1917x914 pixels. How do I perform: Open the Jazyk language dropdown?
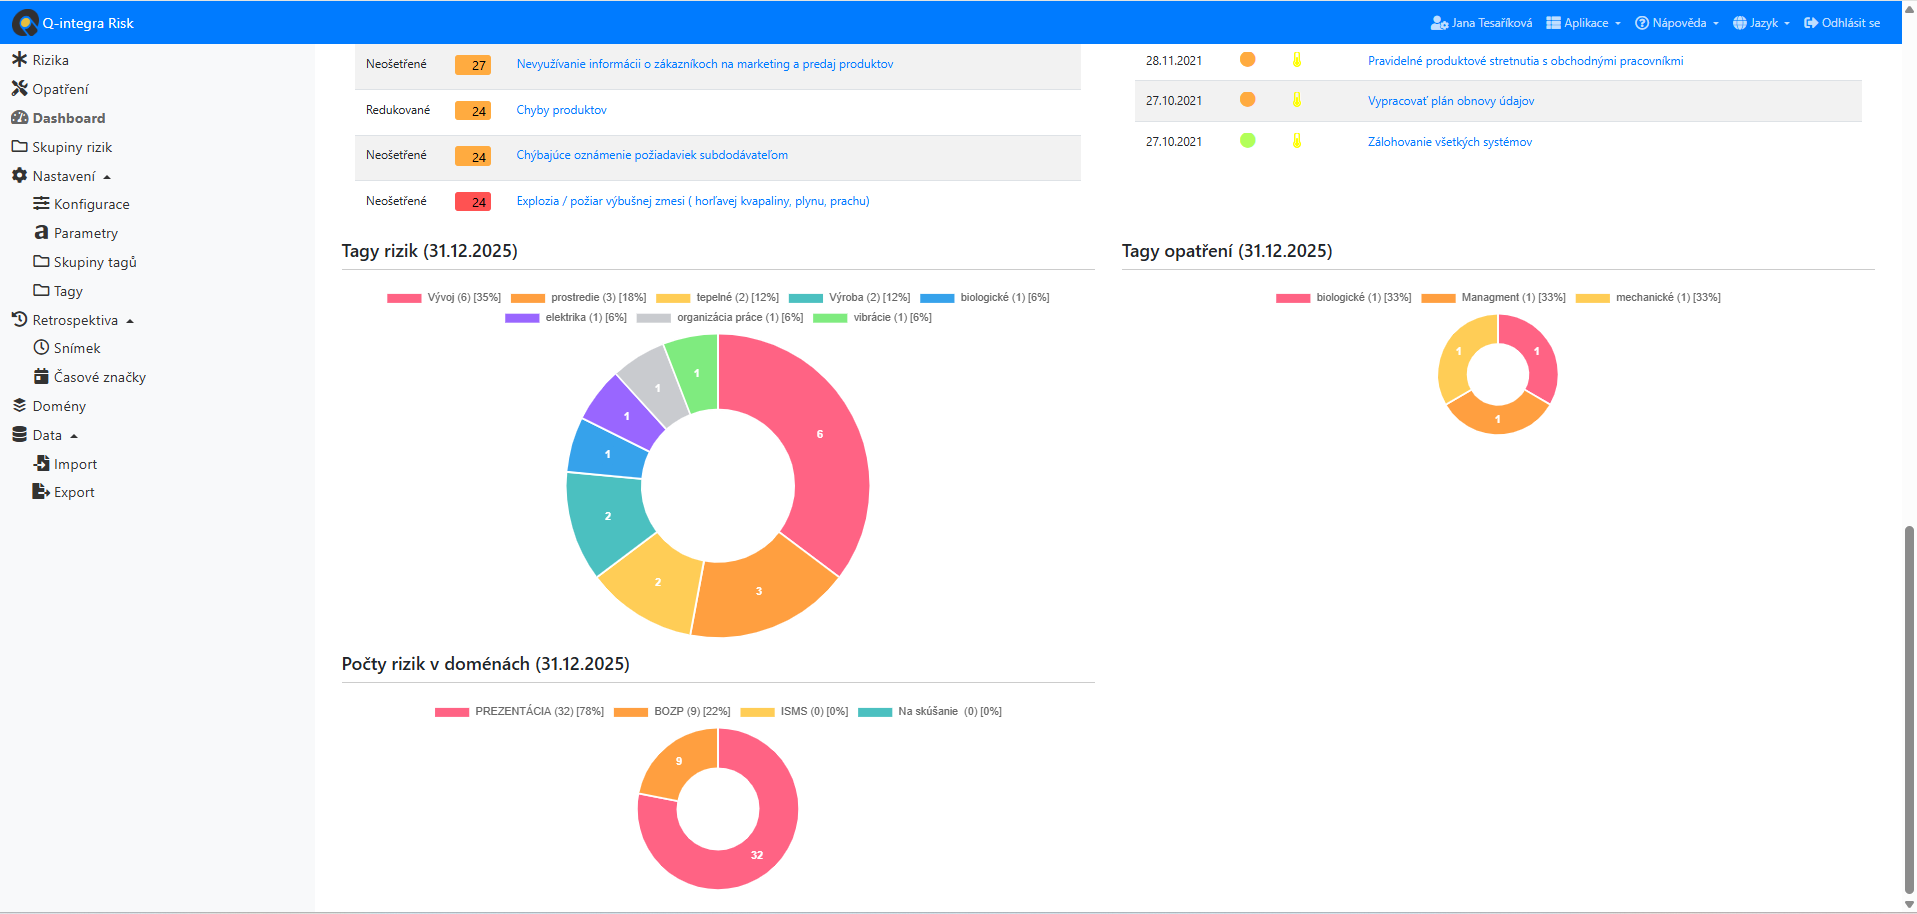point(1762,23)
